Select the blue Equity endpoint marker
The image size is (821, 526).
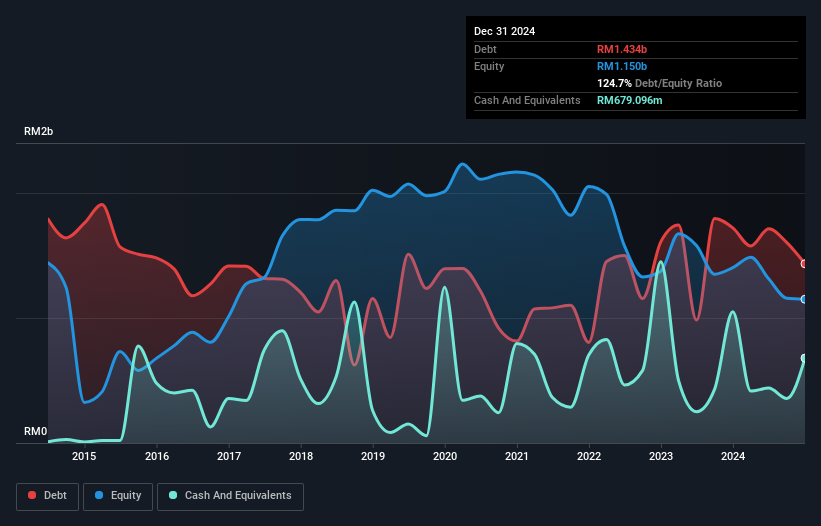(804, 299)
